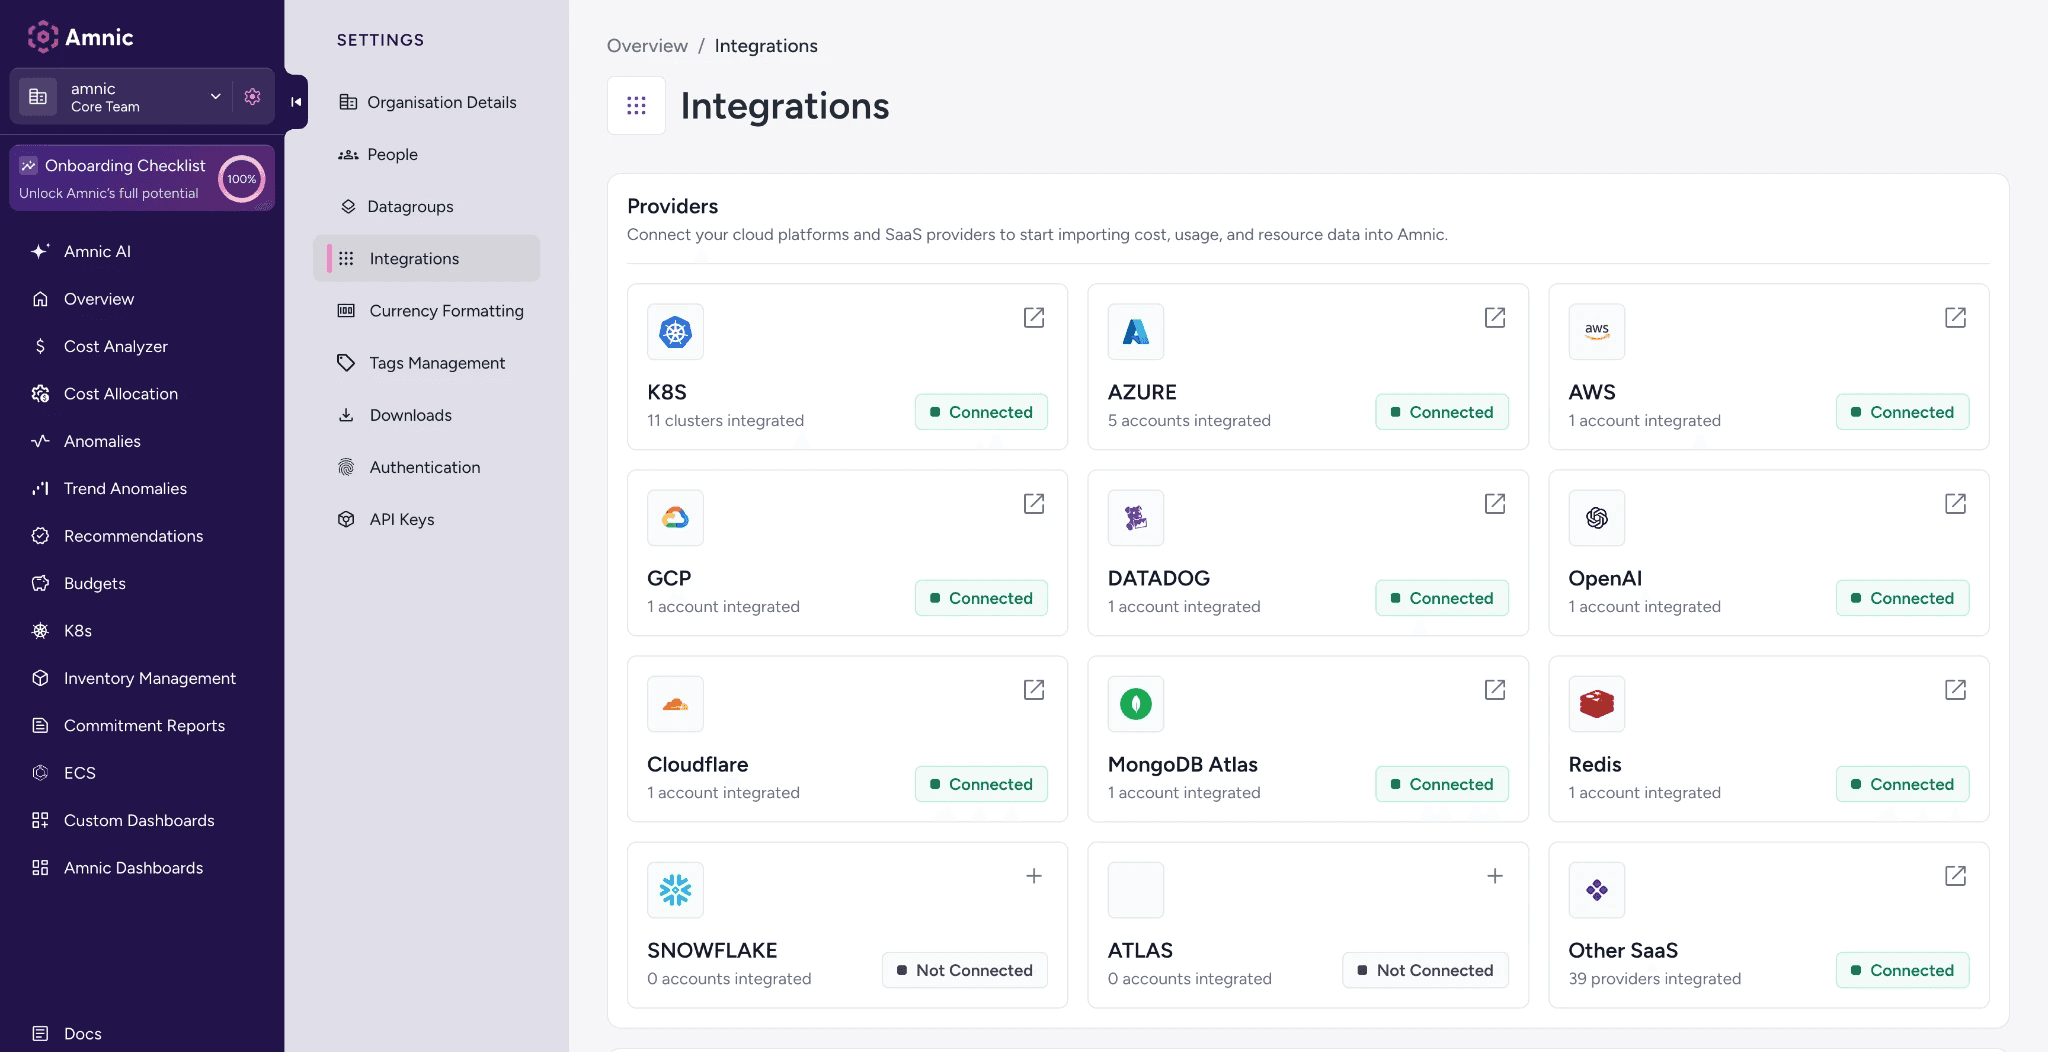Click the Amnic logo
The image size is (2048, 1052).
[80, 37]
